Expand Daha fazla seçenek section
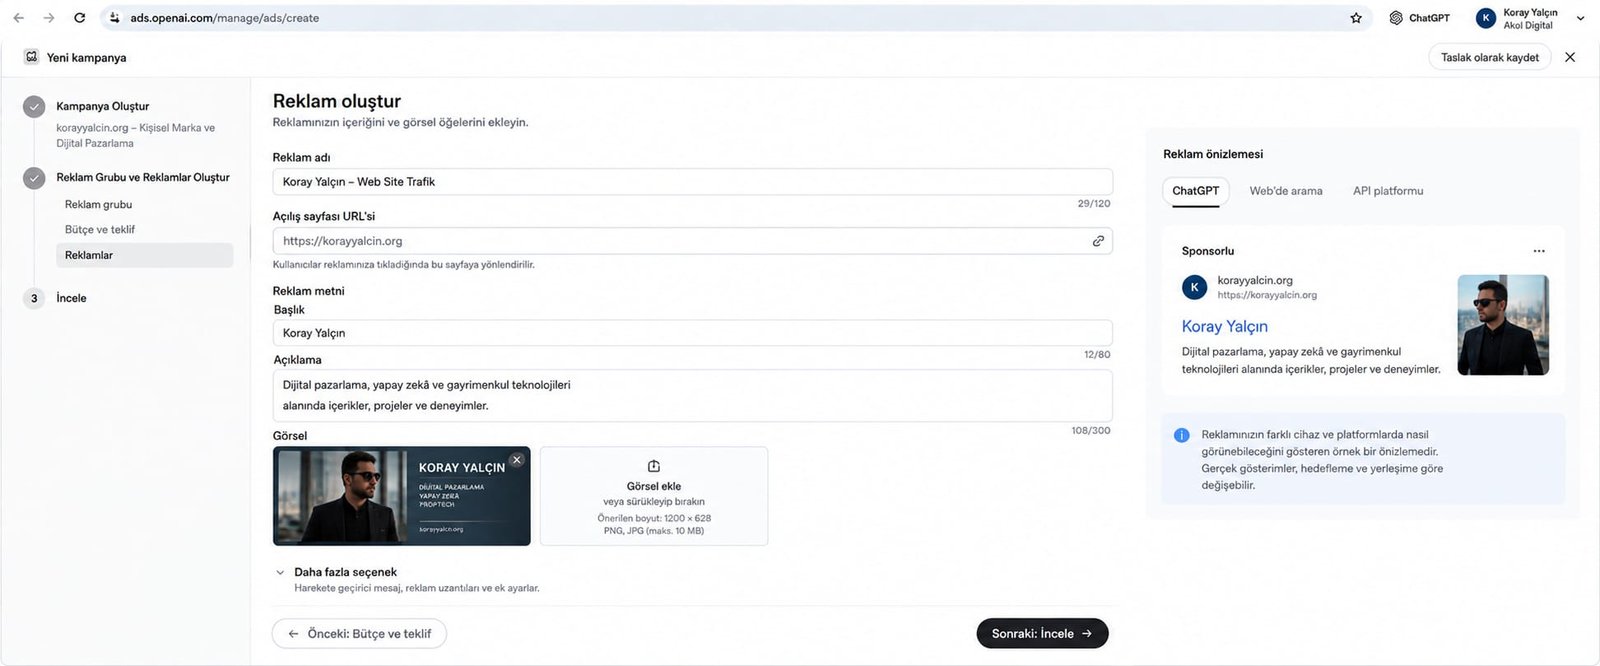Image resolution: width=1600 pixels, height=666 pixels. [345, 572]
